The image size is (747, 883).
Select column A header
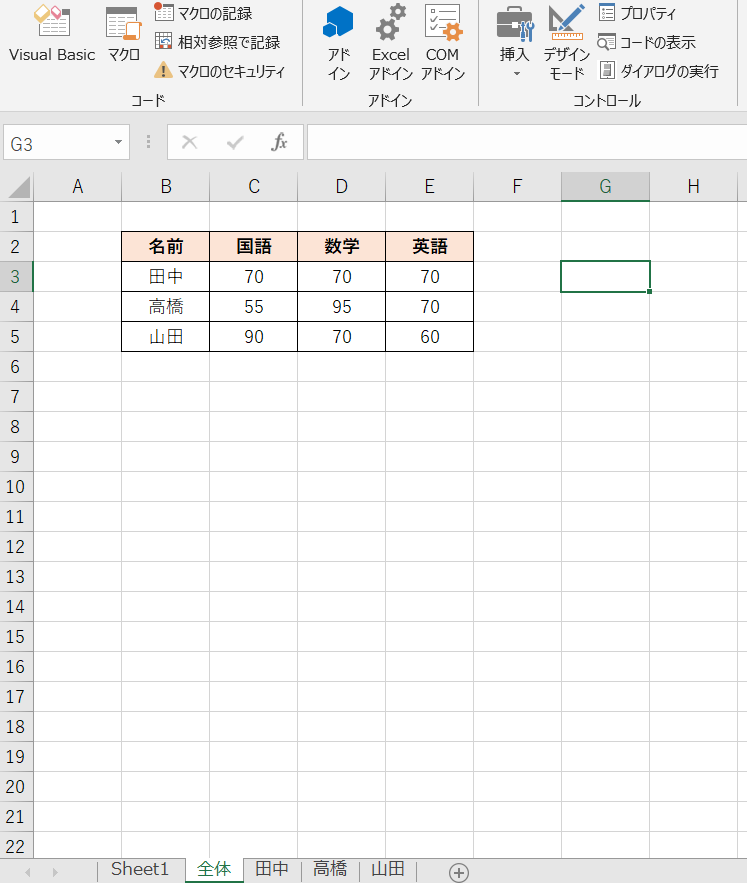[78, 186]
